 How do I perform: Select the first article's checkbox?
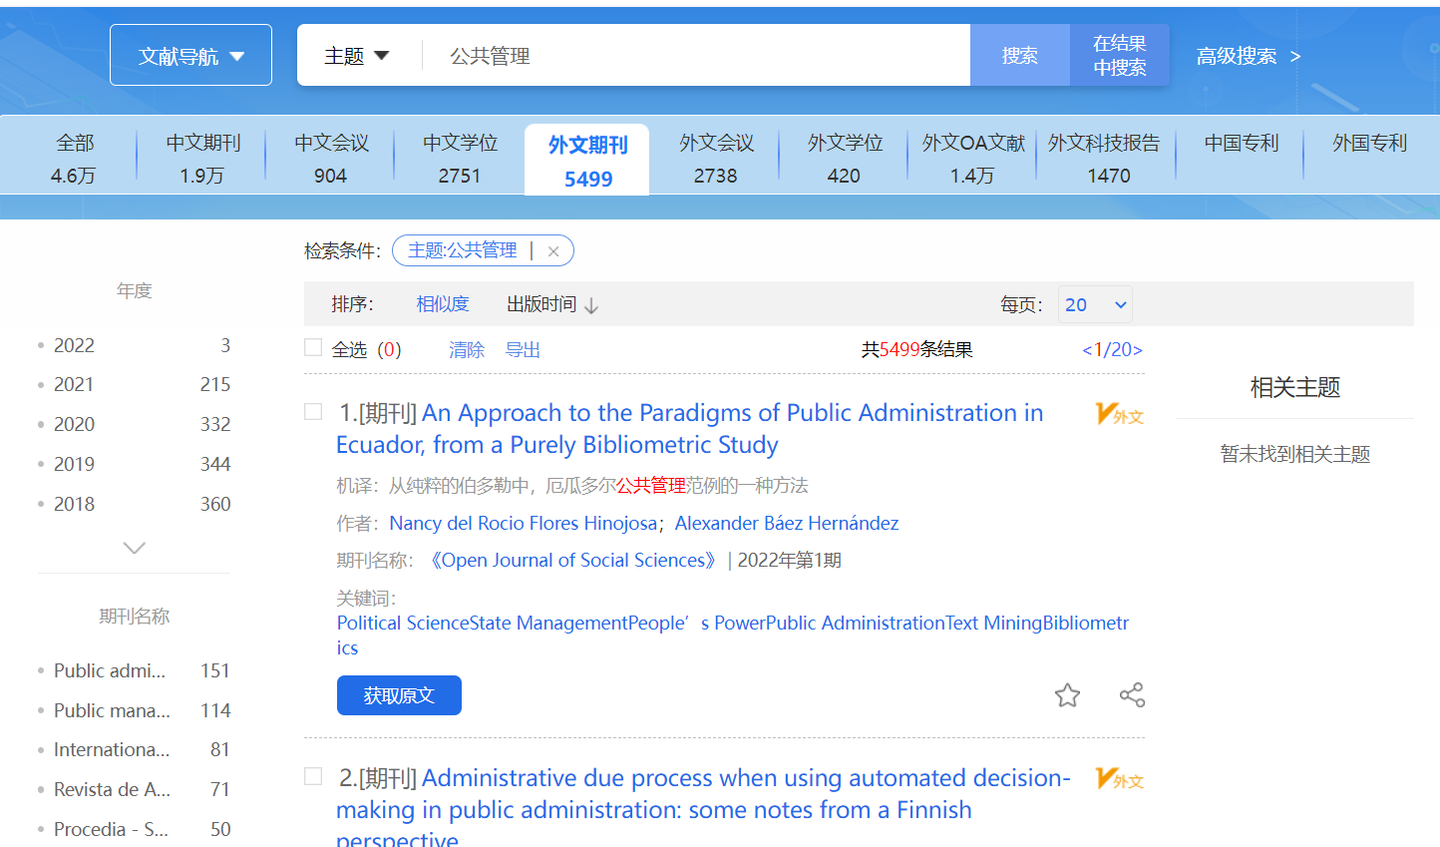point(313,413)
